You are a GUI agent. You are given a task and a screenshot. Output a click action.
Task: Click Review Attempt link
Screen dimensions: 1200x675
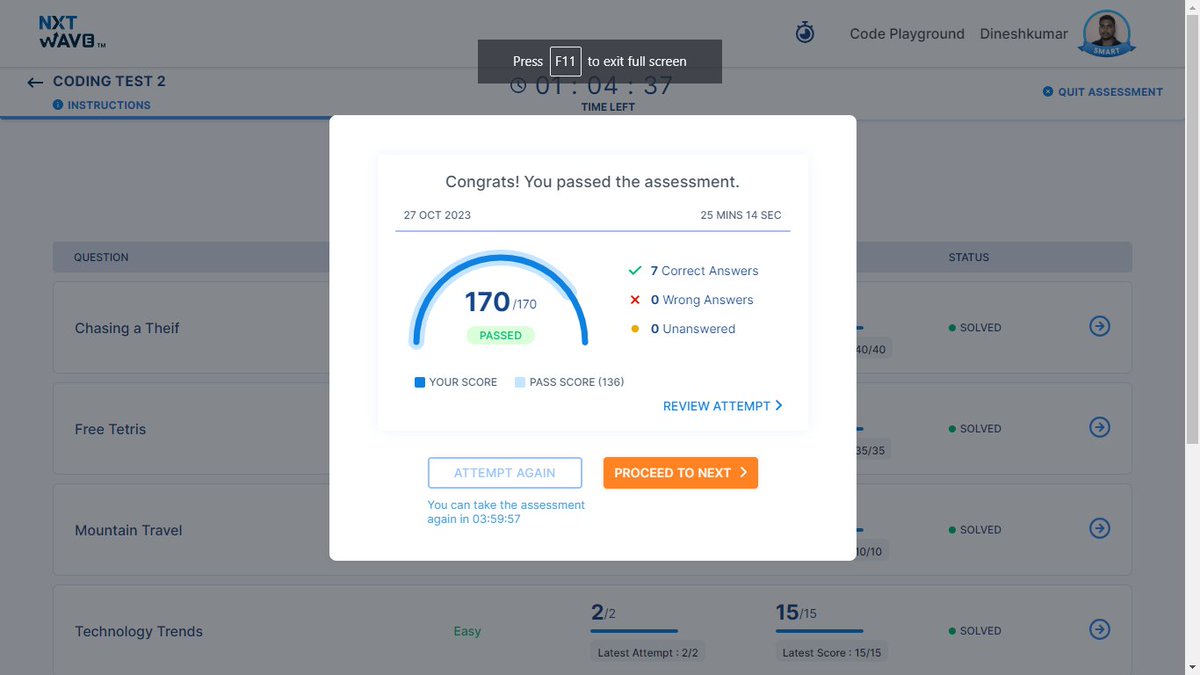pos(722,406)
